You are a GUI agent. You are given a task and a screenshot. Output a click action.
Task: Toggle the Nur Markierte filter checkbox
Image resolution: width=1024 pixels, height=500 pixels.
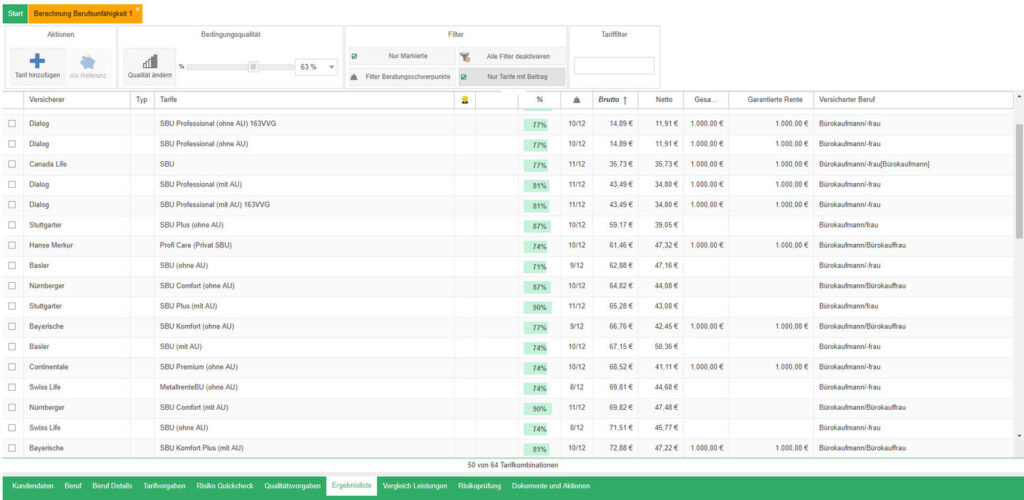click(354, 57)
